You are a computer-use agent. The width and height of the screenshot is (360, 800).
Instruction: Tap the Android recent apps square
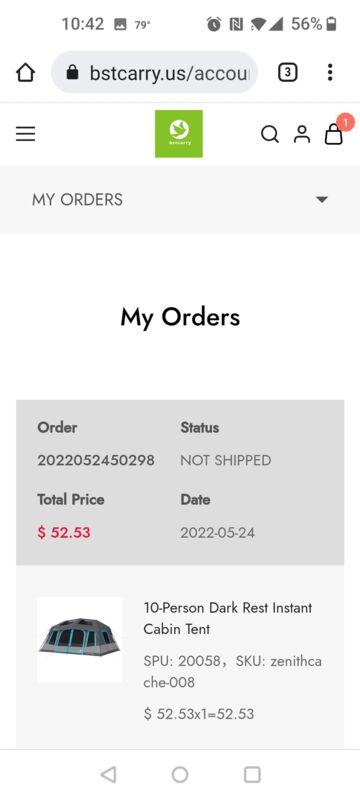[x=252, y=774]
